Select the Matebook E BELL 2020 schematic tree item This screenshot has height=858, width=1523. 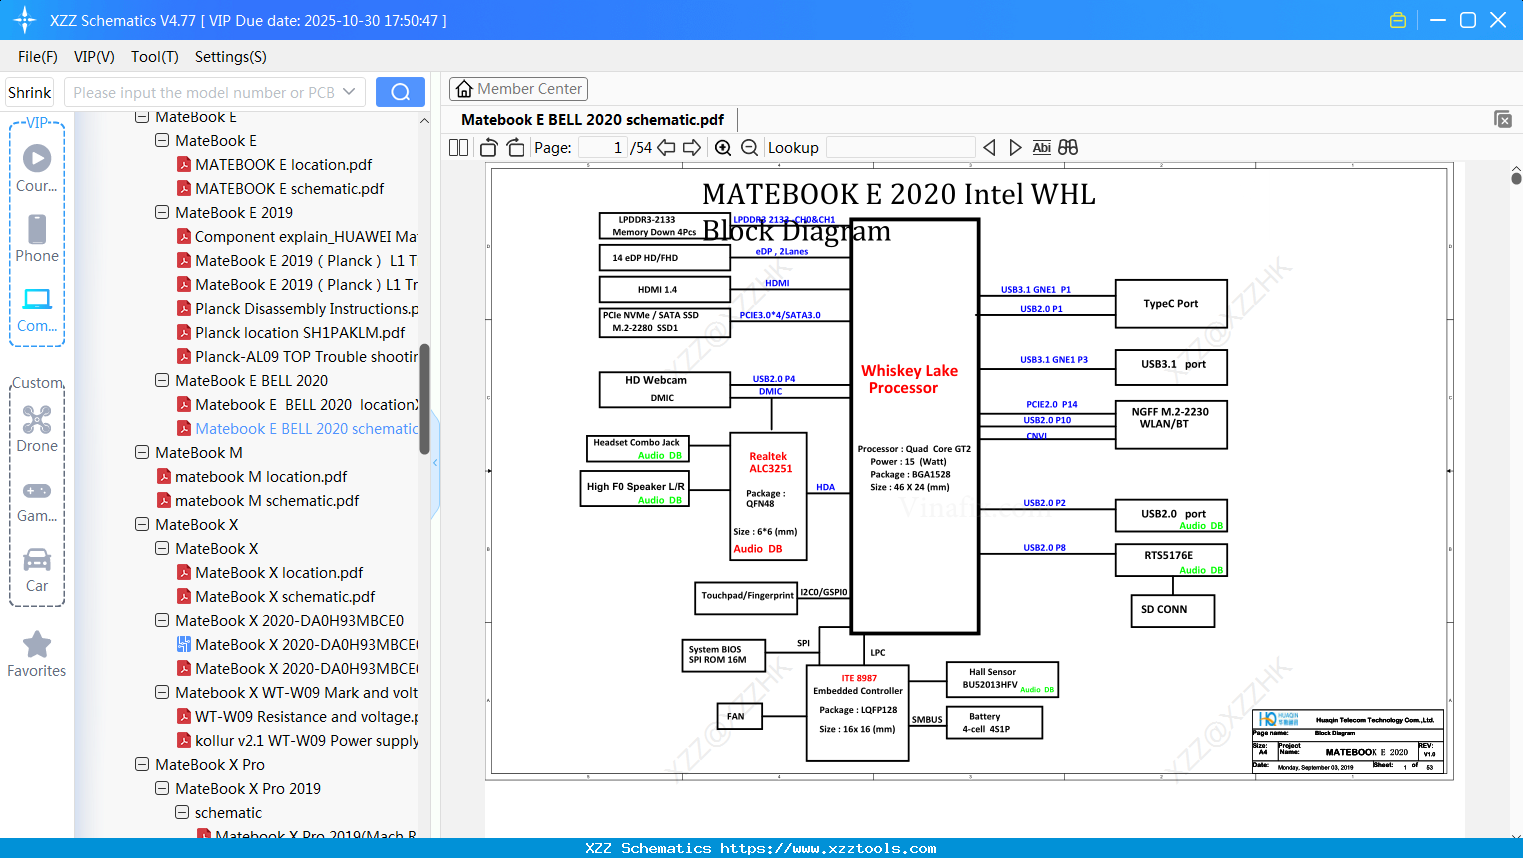click(x=298, y=429)
